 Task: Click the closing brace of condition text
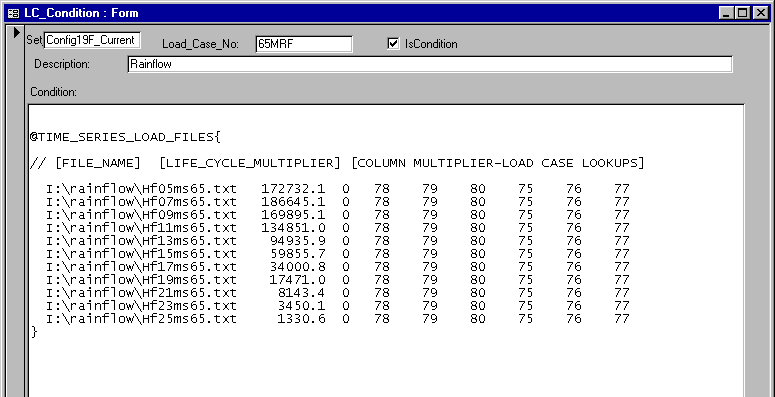pos(34,332)
